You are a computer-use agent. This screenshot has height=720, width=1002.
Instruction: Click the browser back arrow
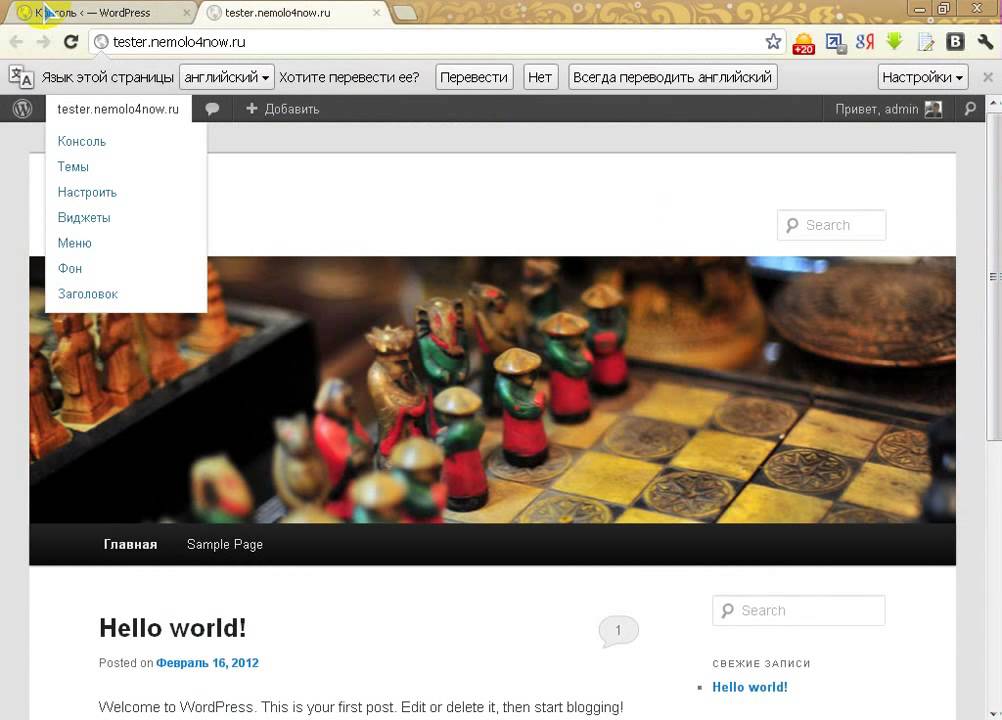[16, 42]
